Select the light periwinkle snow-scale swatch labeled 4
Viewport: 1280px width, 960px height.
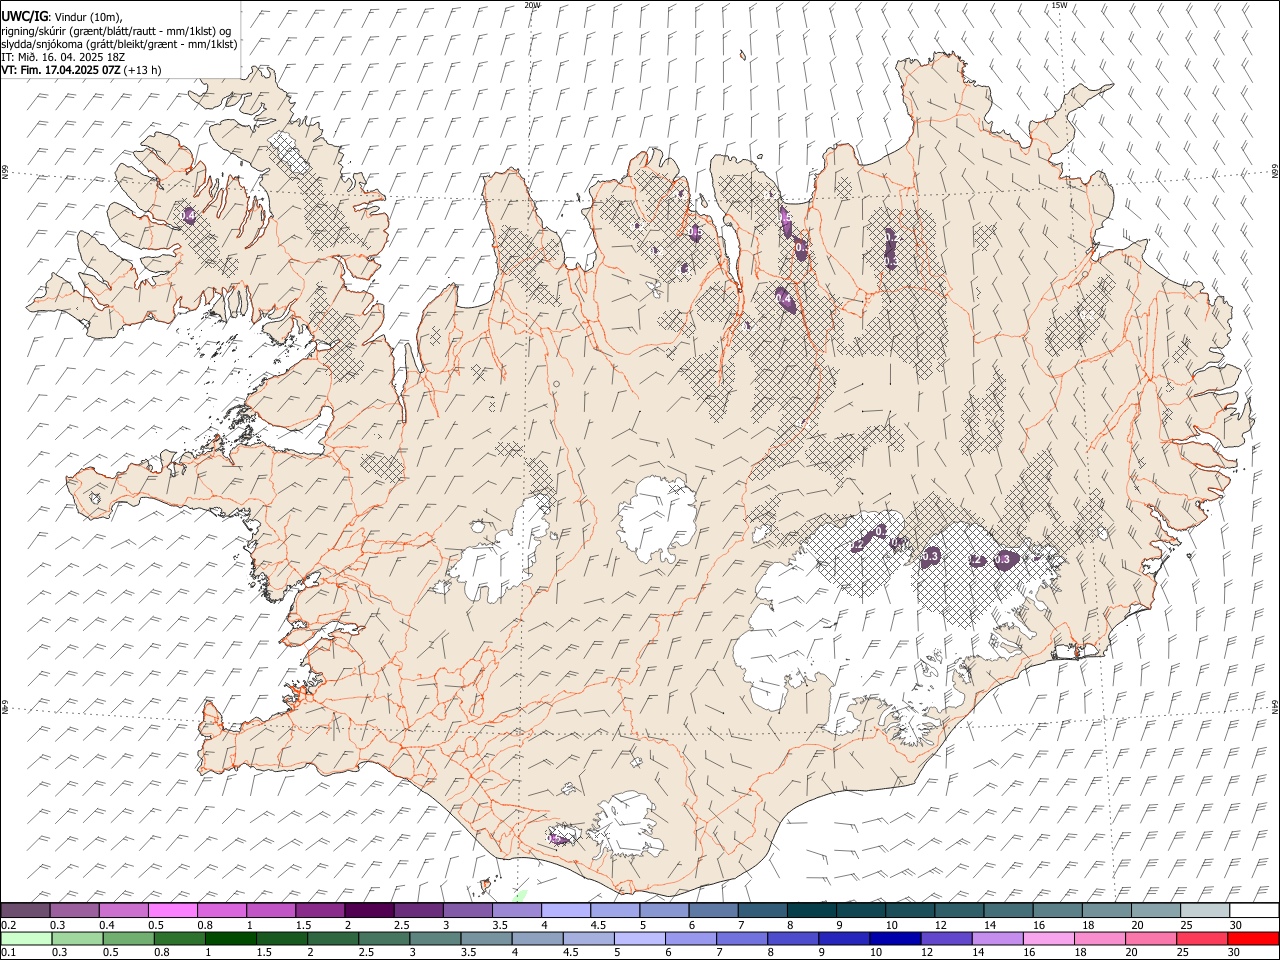(566, 911)
